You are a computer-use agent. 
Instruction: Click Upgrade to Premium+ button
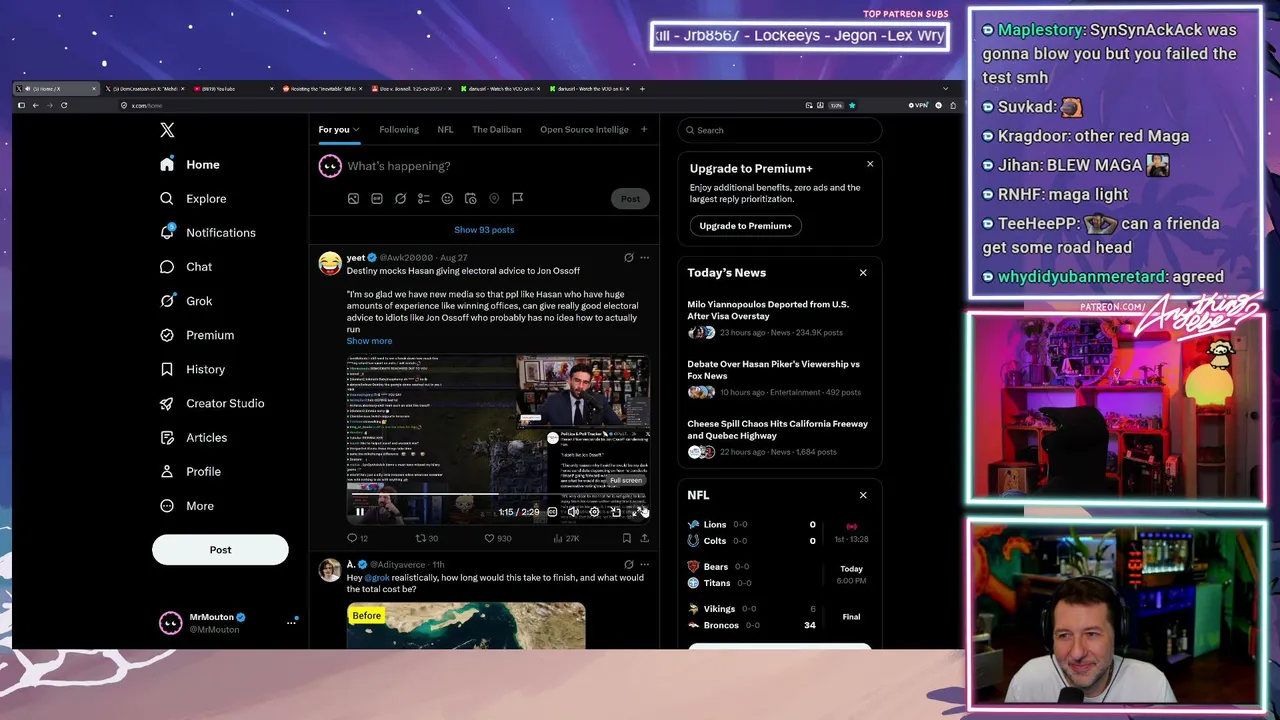coord(745,226)
